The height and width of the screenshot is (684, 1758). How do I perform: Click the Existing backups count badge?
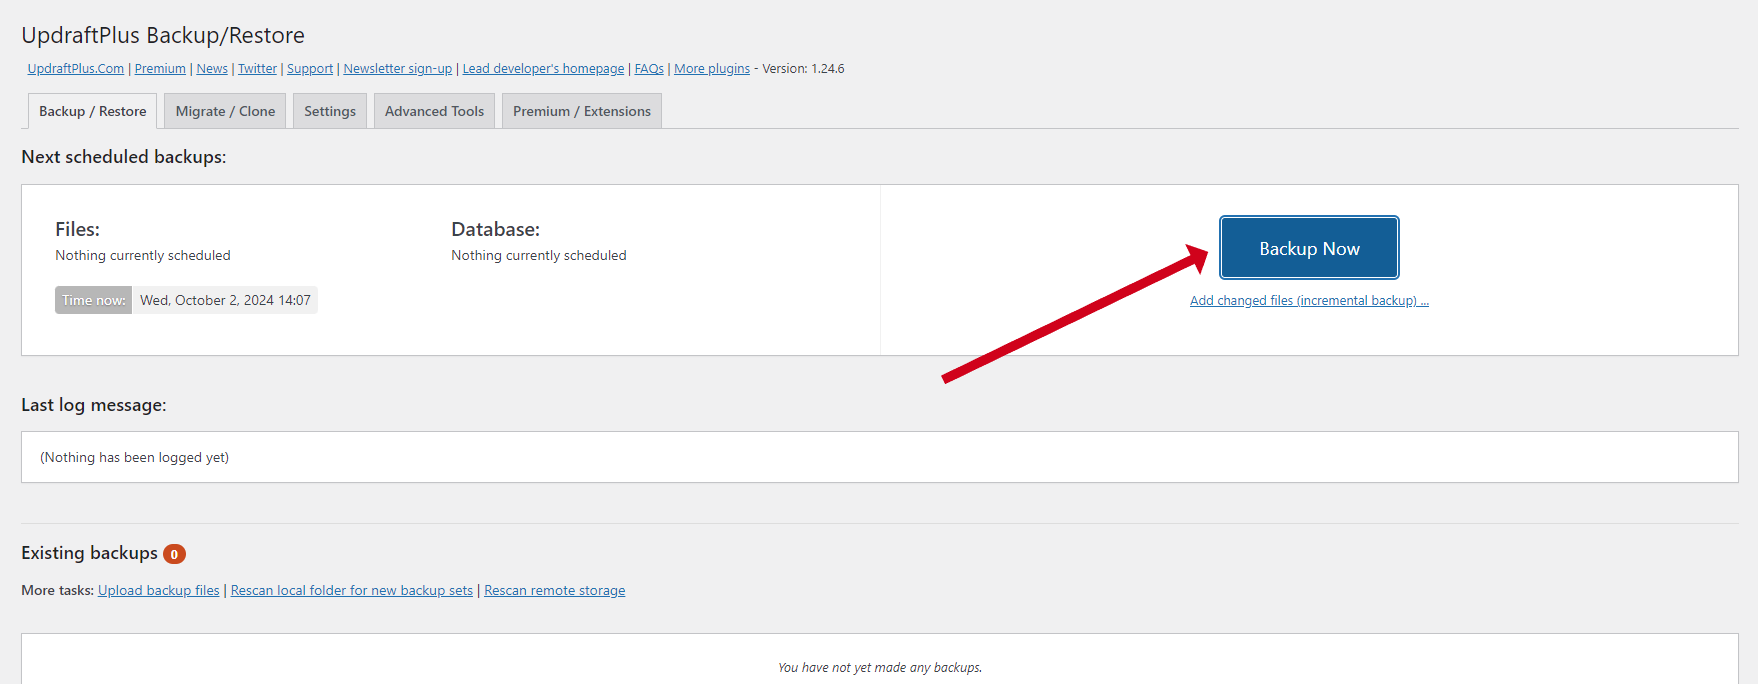(x=174, y=554)
